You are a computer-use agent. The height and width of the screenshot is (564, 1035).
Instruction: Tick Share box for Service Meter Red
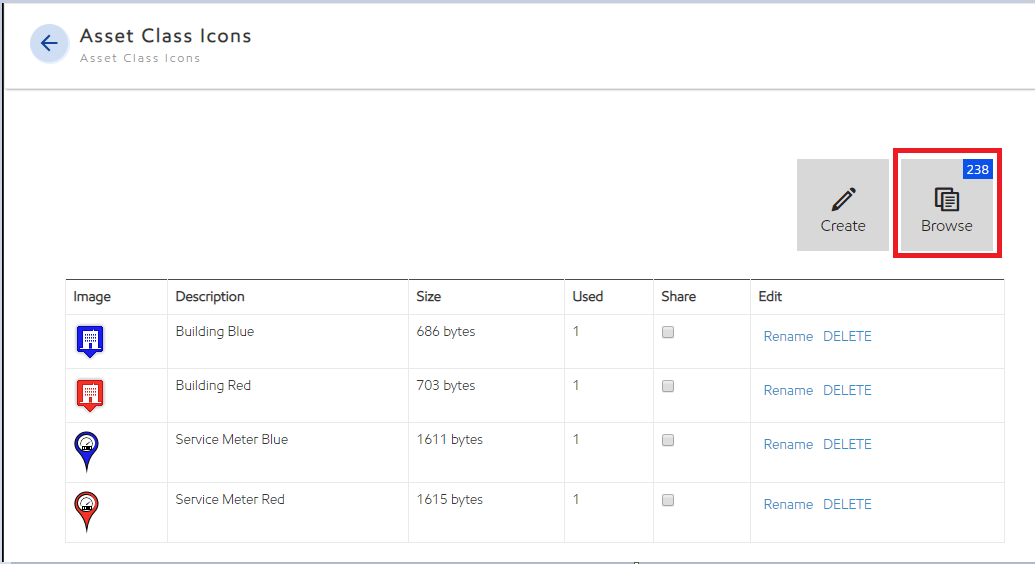(x=668, y=500)
